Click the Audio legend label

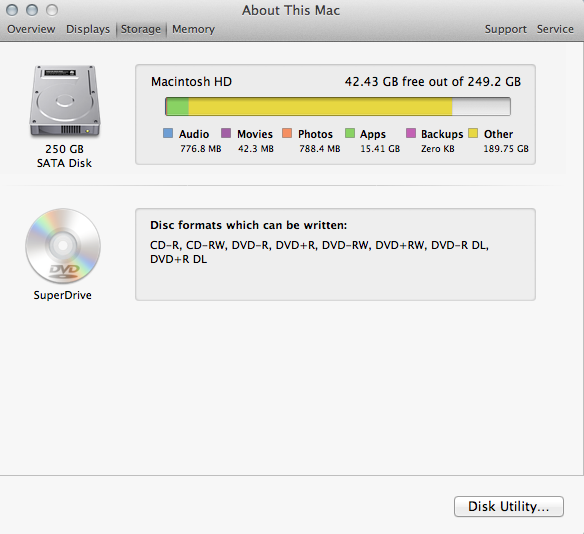coord(194,134)
